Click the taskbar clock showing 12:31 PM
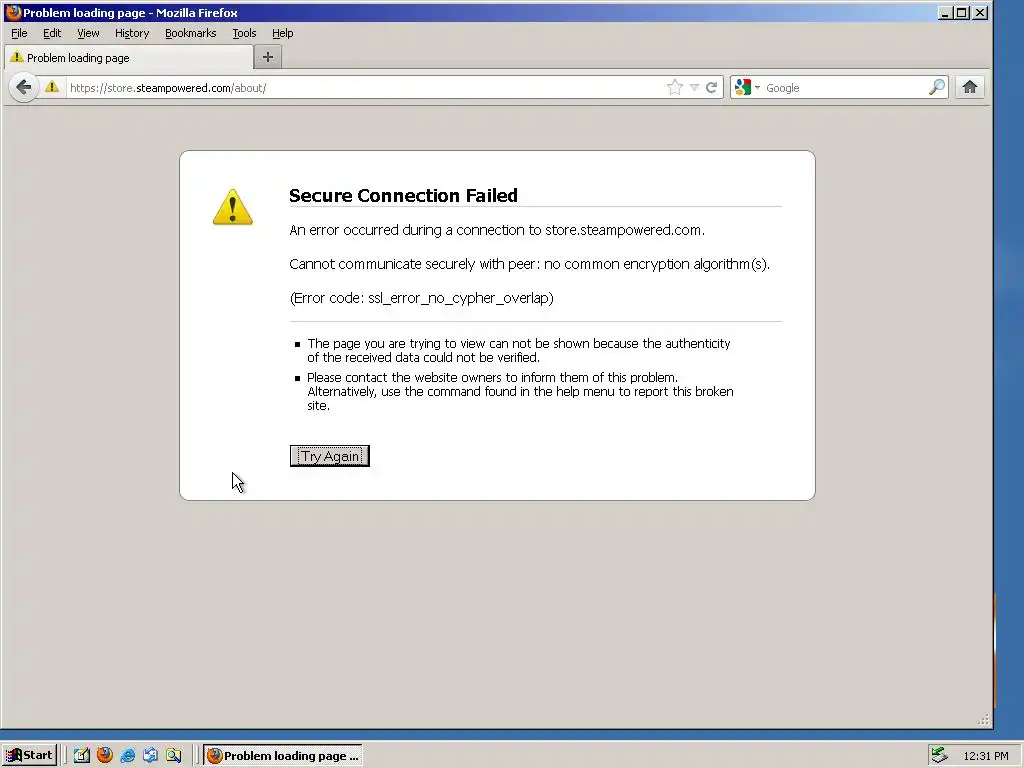Screen dimensions: 1024x768 pyautogui.click(x=985, y=756)
